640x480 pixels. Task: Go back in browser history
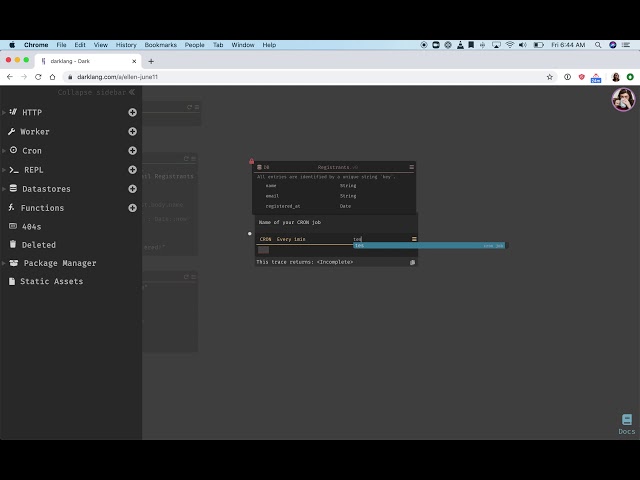click(x=10, y=77)
